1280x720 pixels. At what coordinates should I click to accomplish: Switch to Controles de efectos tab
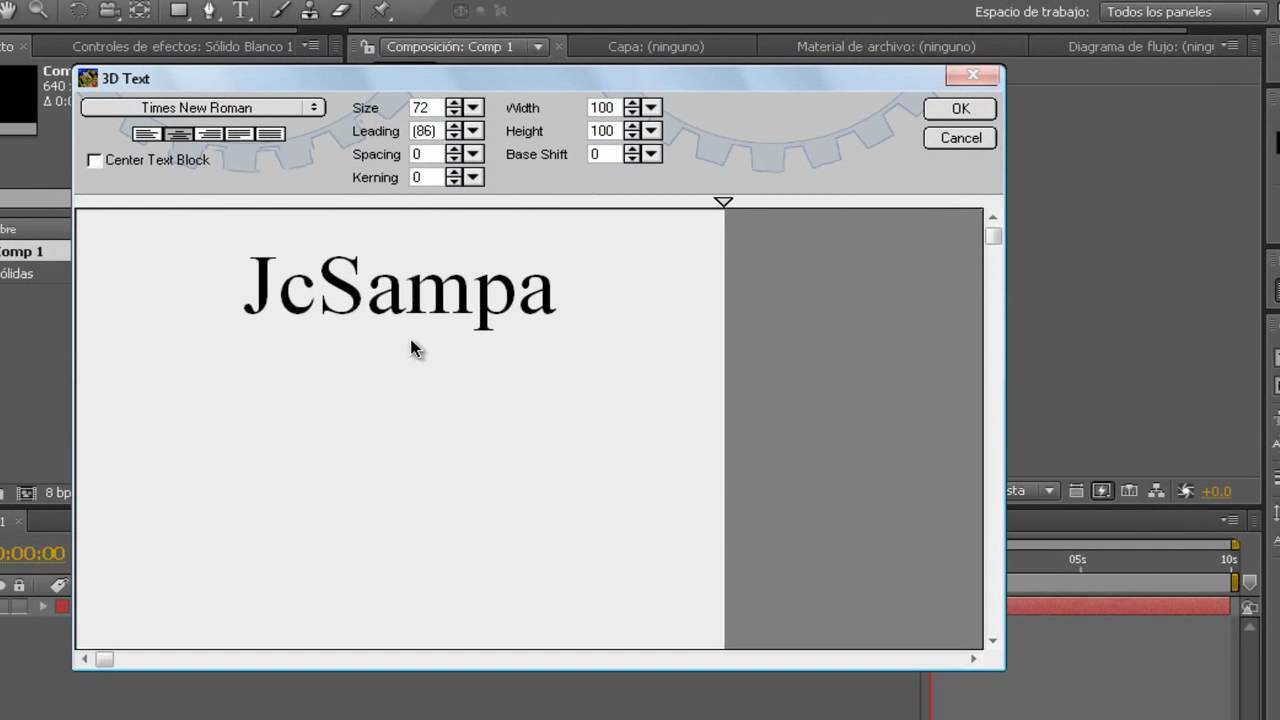point(183,47)
